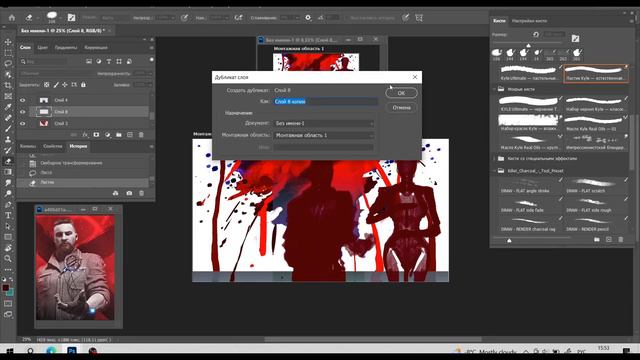Toggle lock image pixels brush icon

[x=56, y=85]
